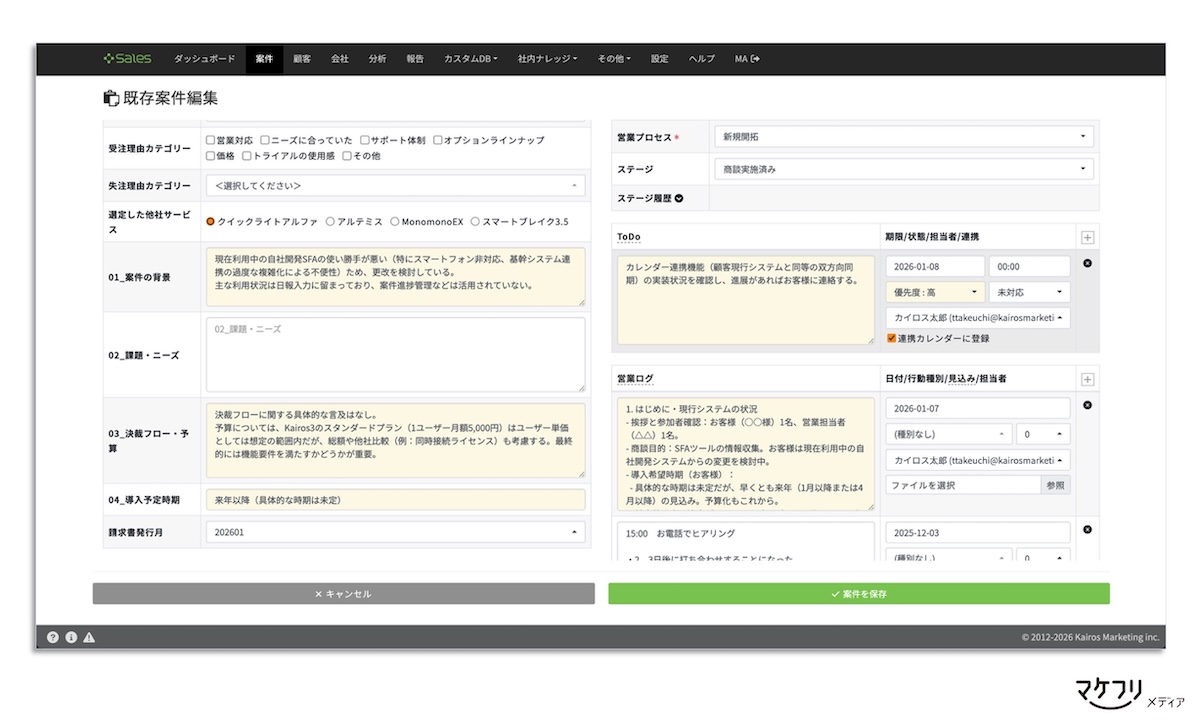Image resolution: width=1200 pixels, height=726 pixels.
Task: Open the 顧客 menu item
Action: tap(302, 59)
